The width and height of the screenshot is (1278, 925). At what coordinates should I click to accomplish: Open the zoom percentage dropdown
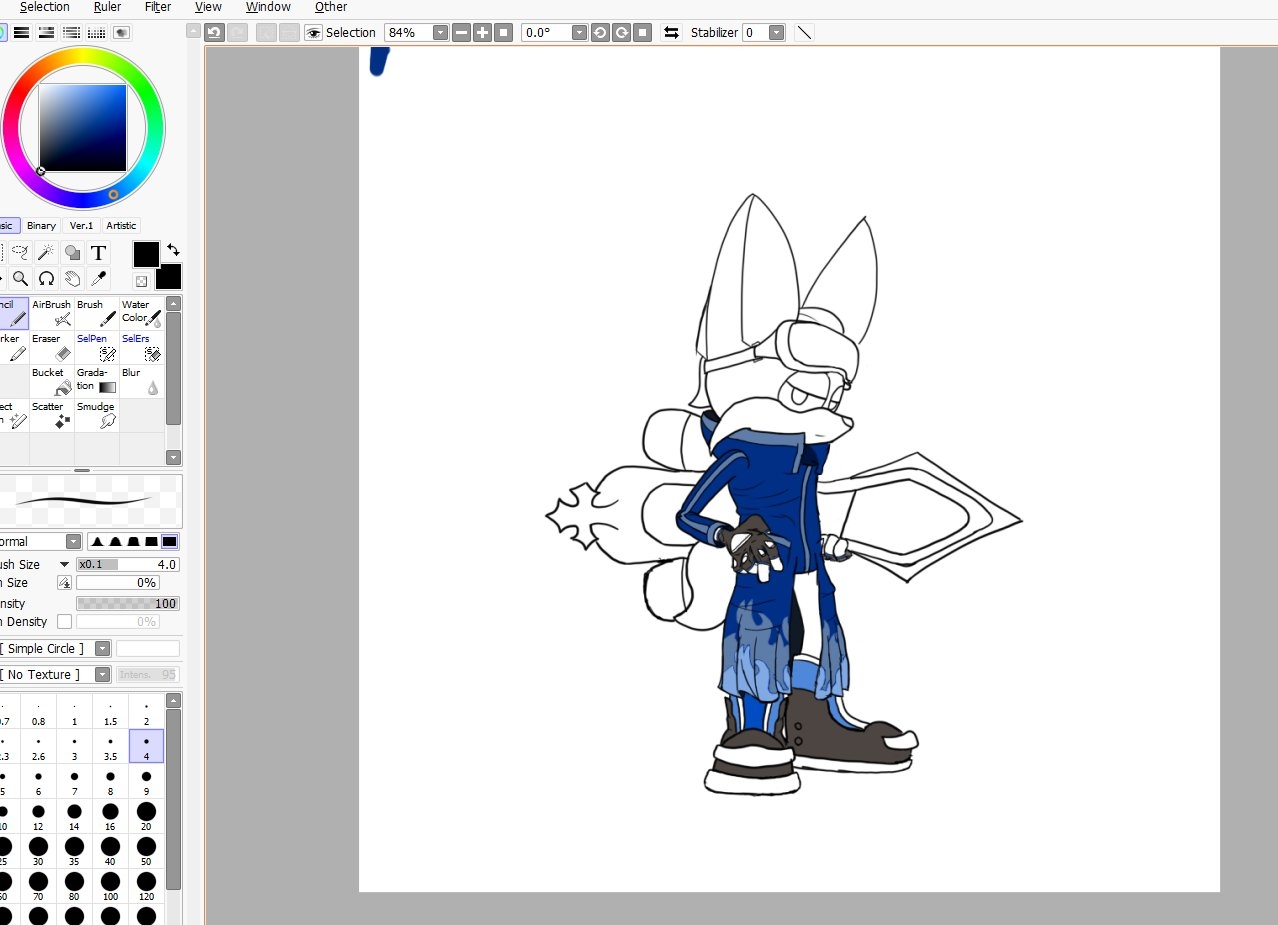(x=440, y=32)
